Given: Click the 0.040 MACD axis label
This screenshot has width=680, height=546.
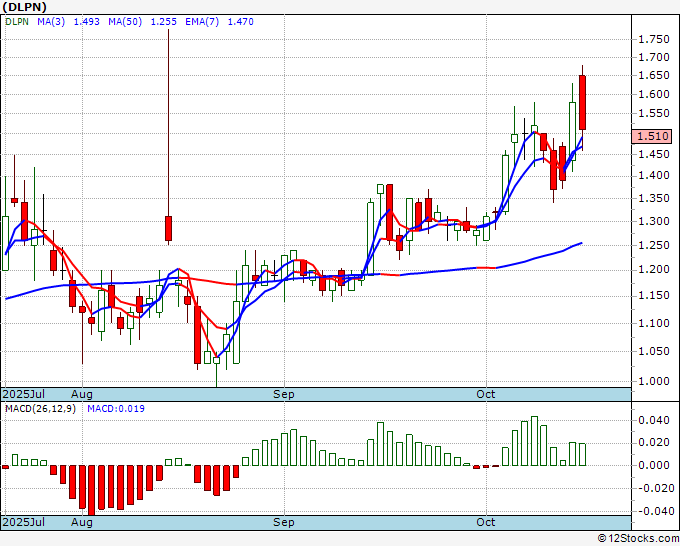Looking at the screenshot, I should click(x=654, y=420).
